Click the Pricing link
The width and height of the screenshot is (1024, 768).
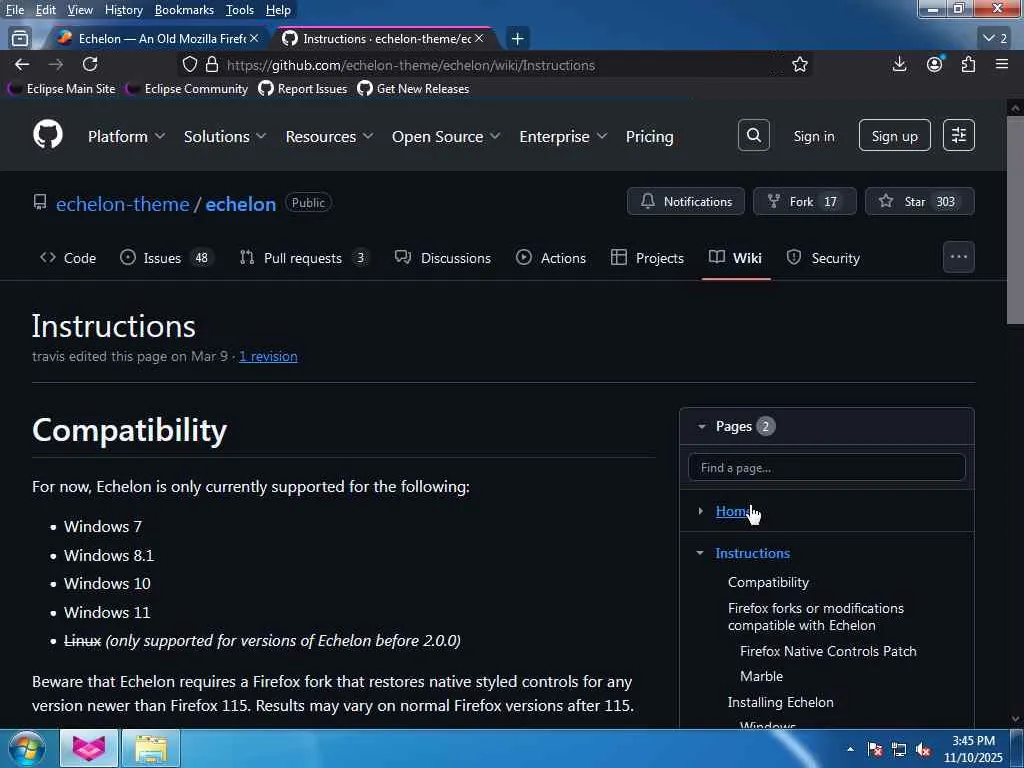click(649, 136)
